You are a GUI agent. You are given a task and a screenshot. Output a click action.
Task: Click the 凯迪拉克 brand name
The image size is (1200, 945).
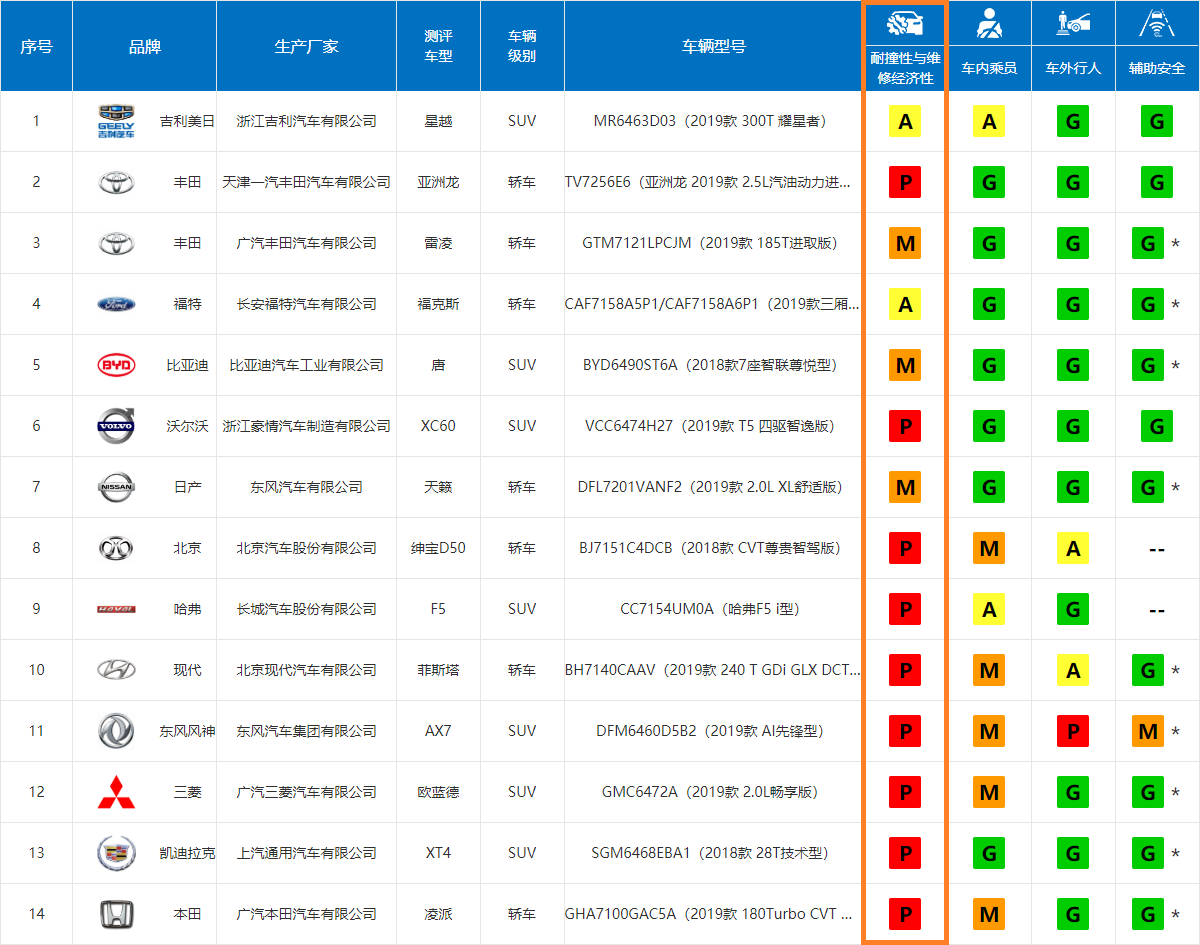187,853
